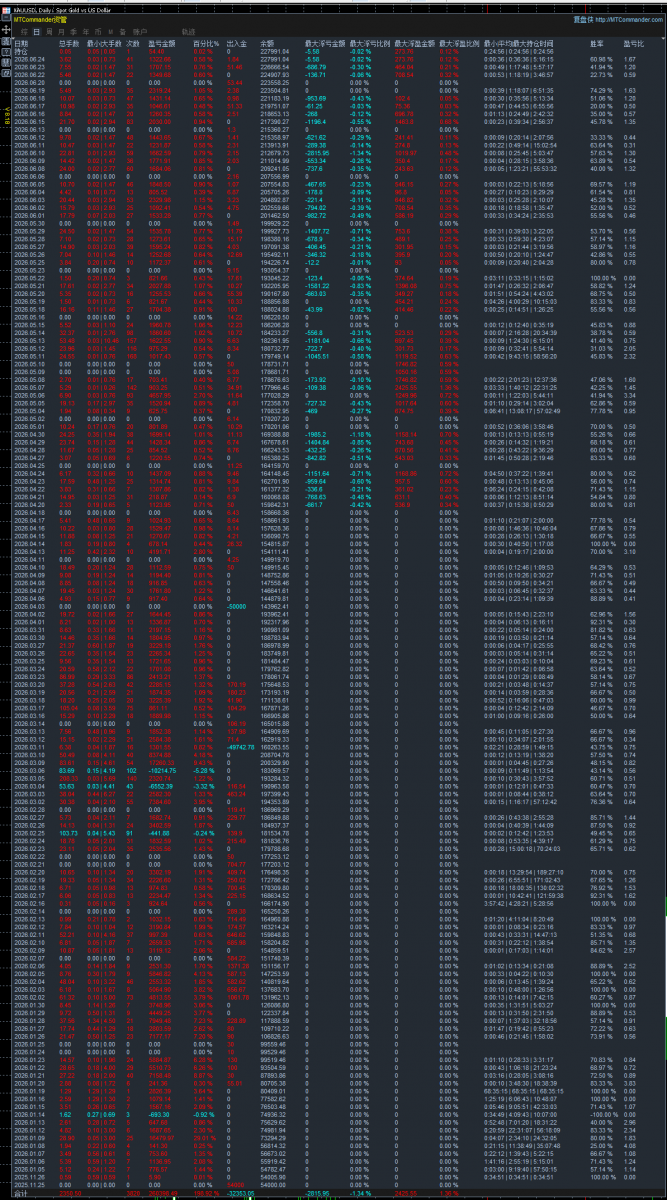Screen dimensions: 667x1200
Task: Open the 季 quarterly tab
Action: tap(73, 32)
